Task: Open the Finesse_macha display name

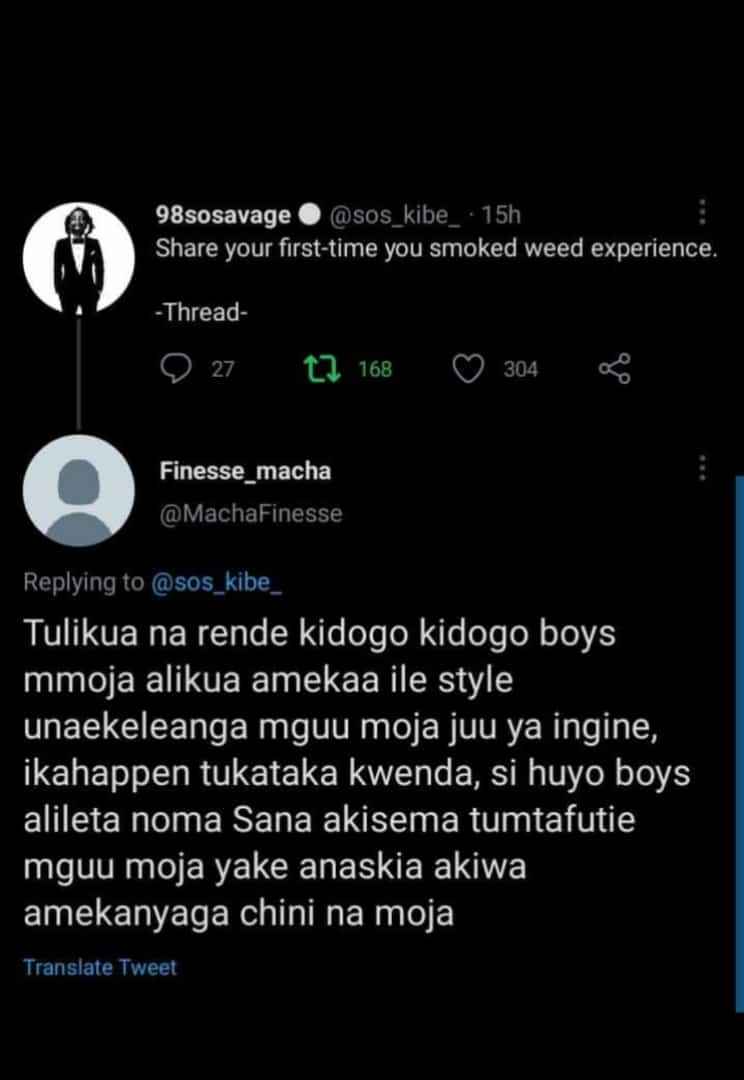Action: tap(244, 470)
